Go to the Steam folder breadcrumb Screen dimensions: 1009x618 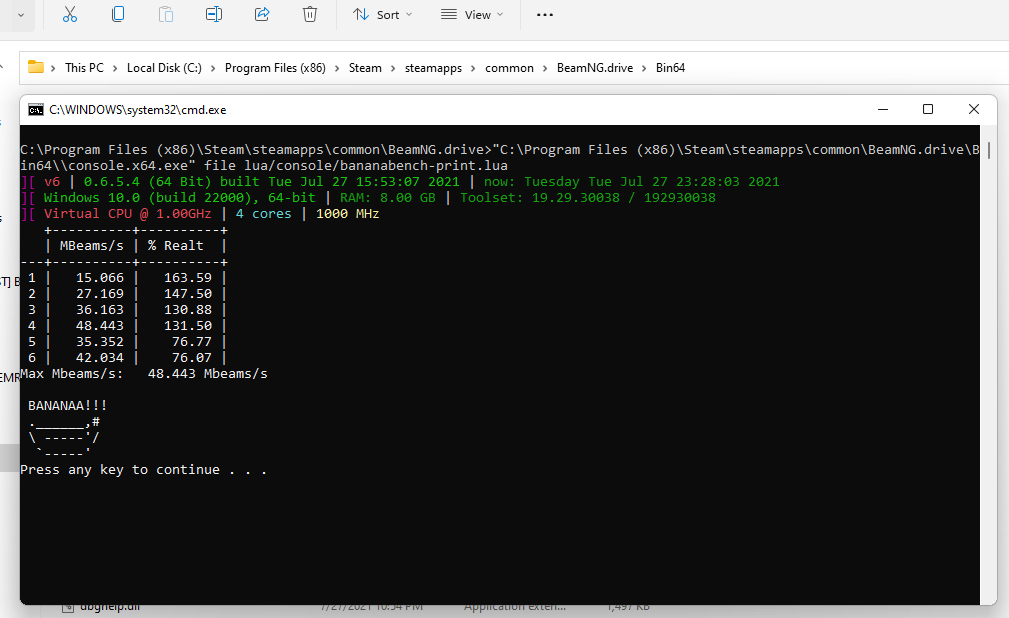pos(365,68)
